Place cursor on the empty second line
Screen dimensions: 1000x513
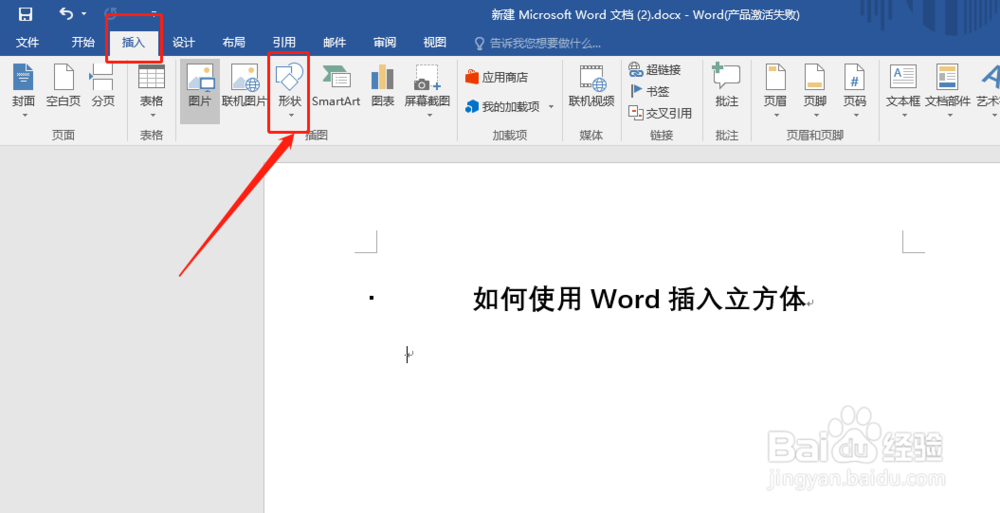point(409,355)
